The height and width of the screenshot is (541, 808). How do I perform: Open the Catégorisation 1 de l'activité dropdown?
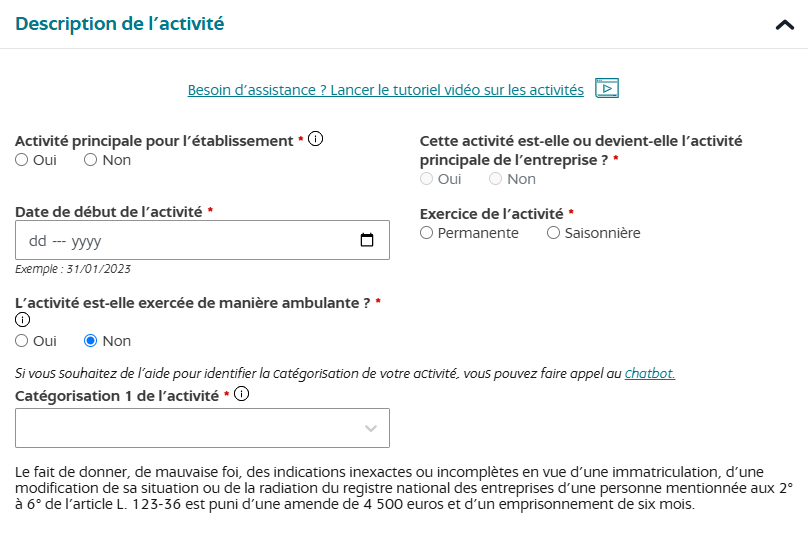tap(202, 428)
